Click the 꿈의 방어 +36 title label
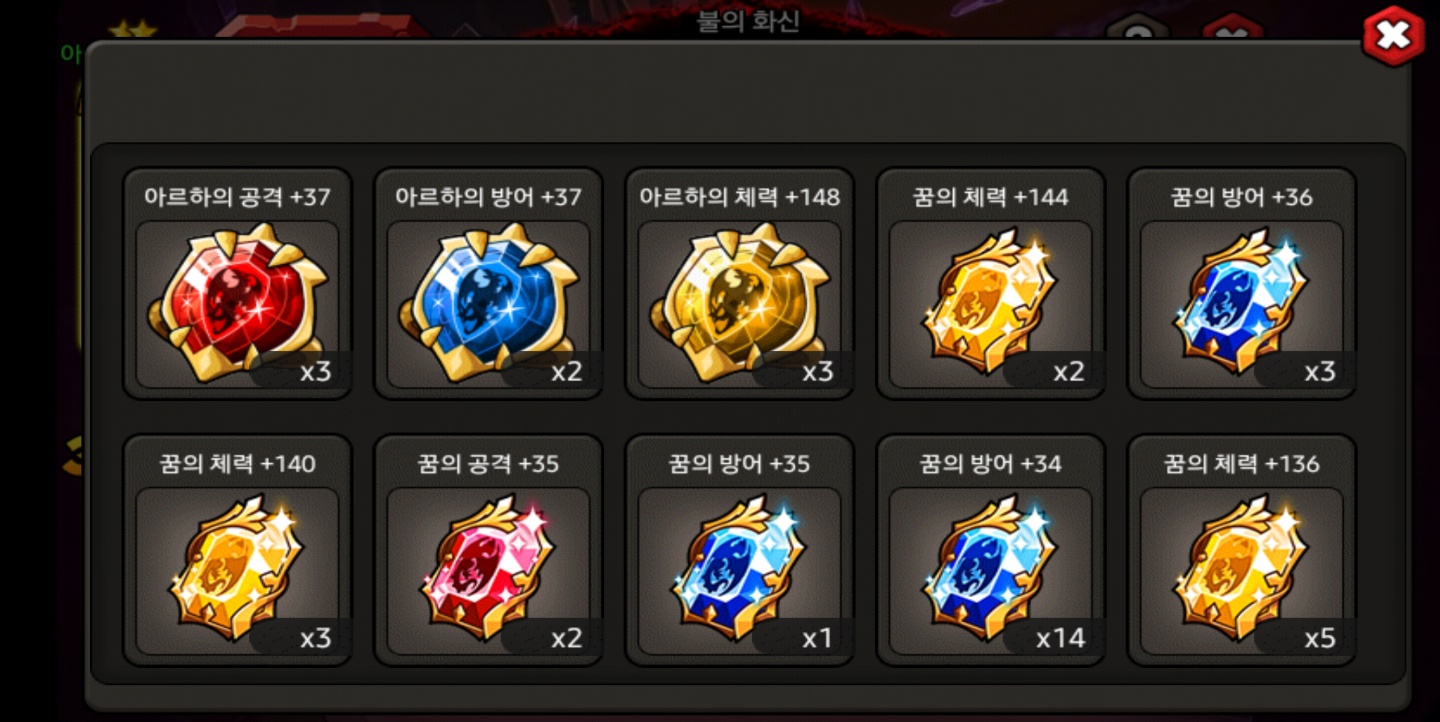1440x722 pixels. pos(1241,197)
